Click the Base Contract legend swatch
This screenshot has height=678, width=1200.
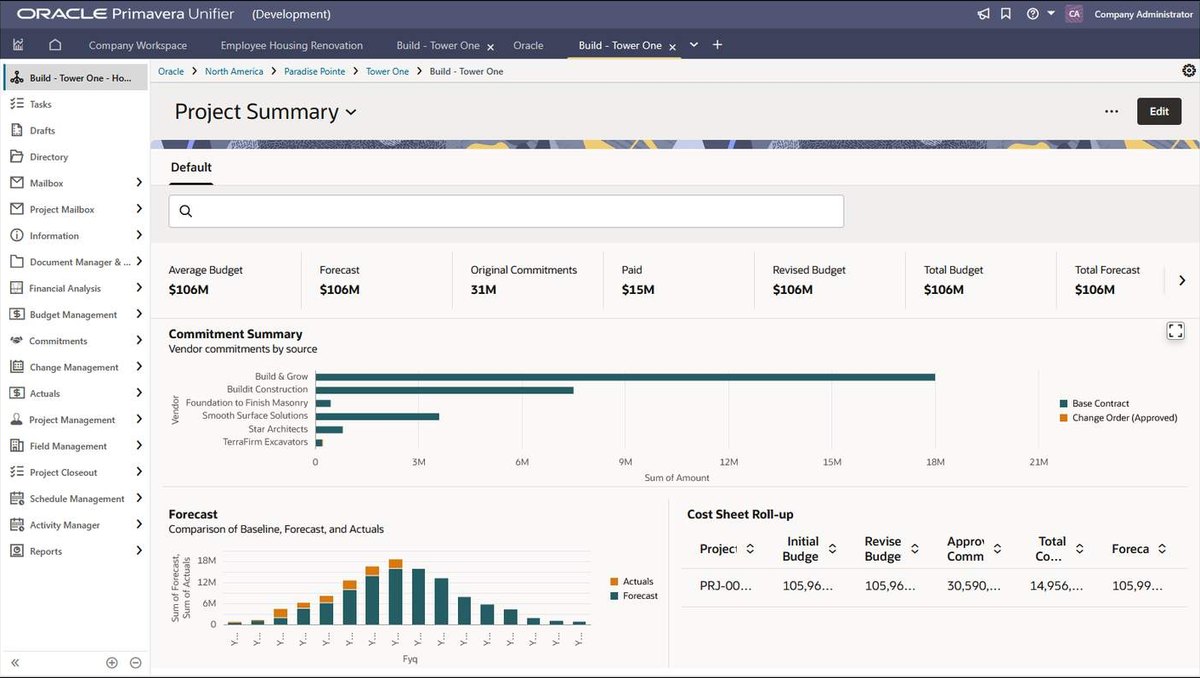pos(1064,404)
